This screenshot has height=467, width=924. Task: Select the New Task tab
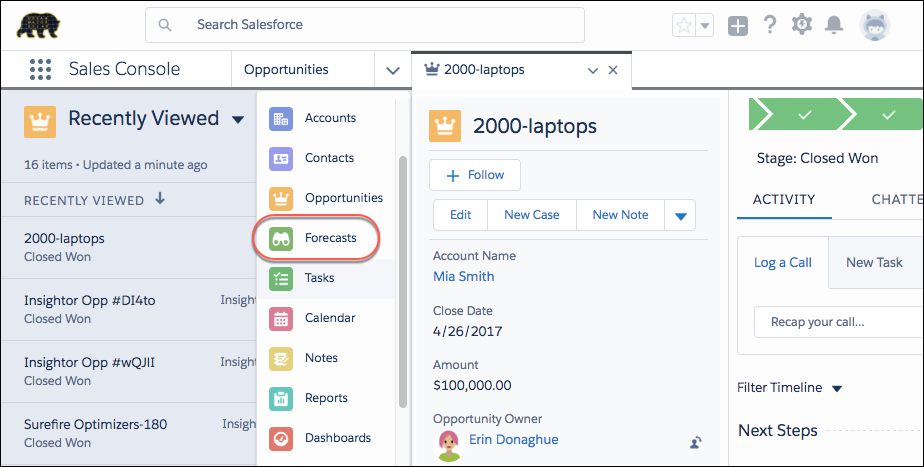874,263
